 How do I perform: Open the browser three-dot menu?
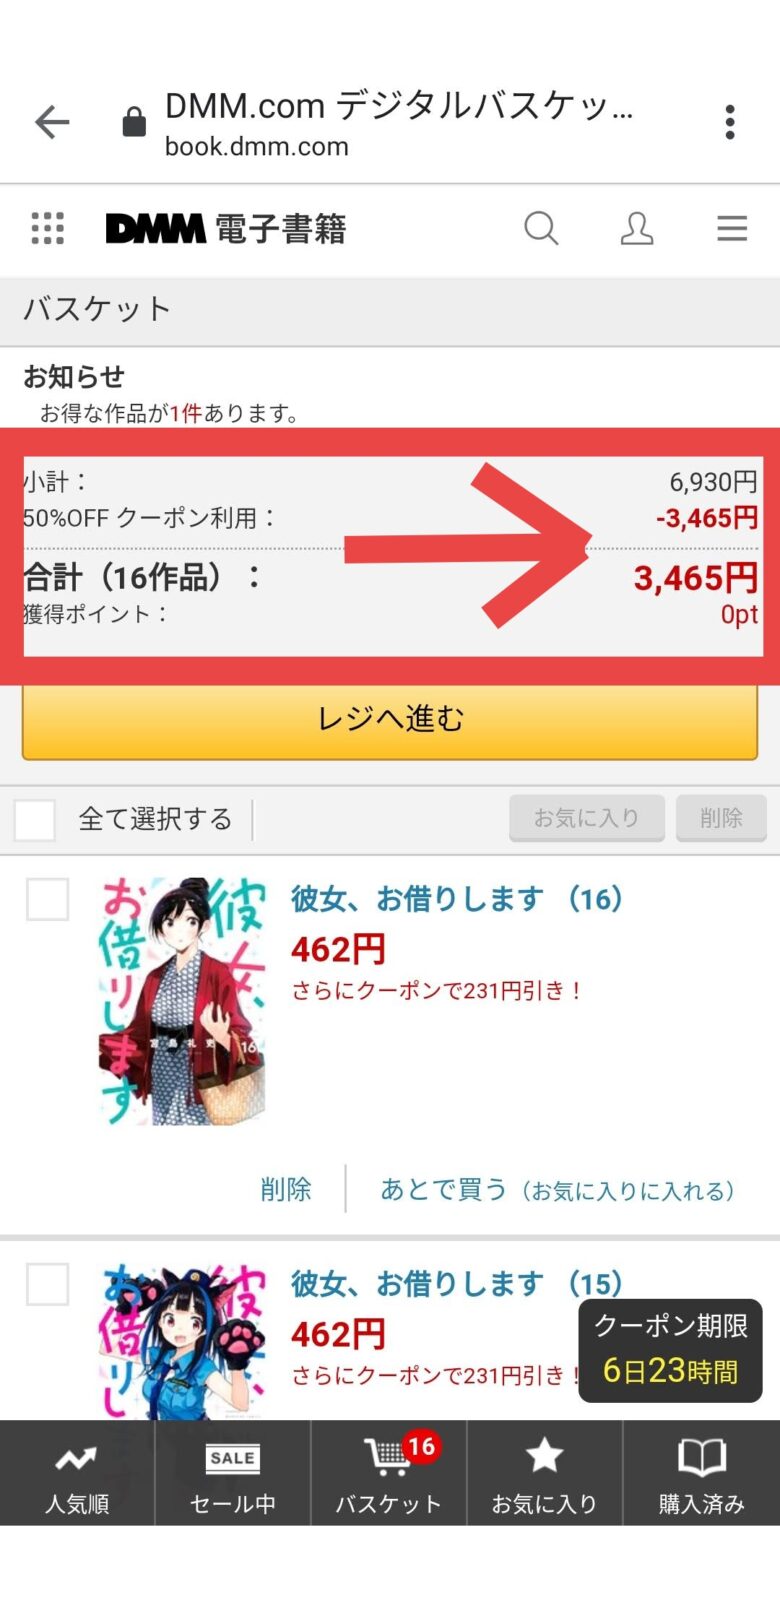730,122
